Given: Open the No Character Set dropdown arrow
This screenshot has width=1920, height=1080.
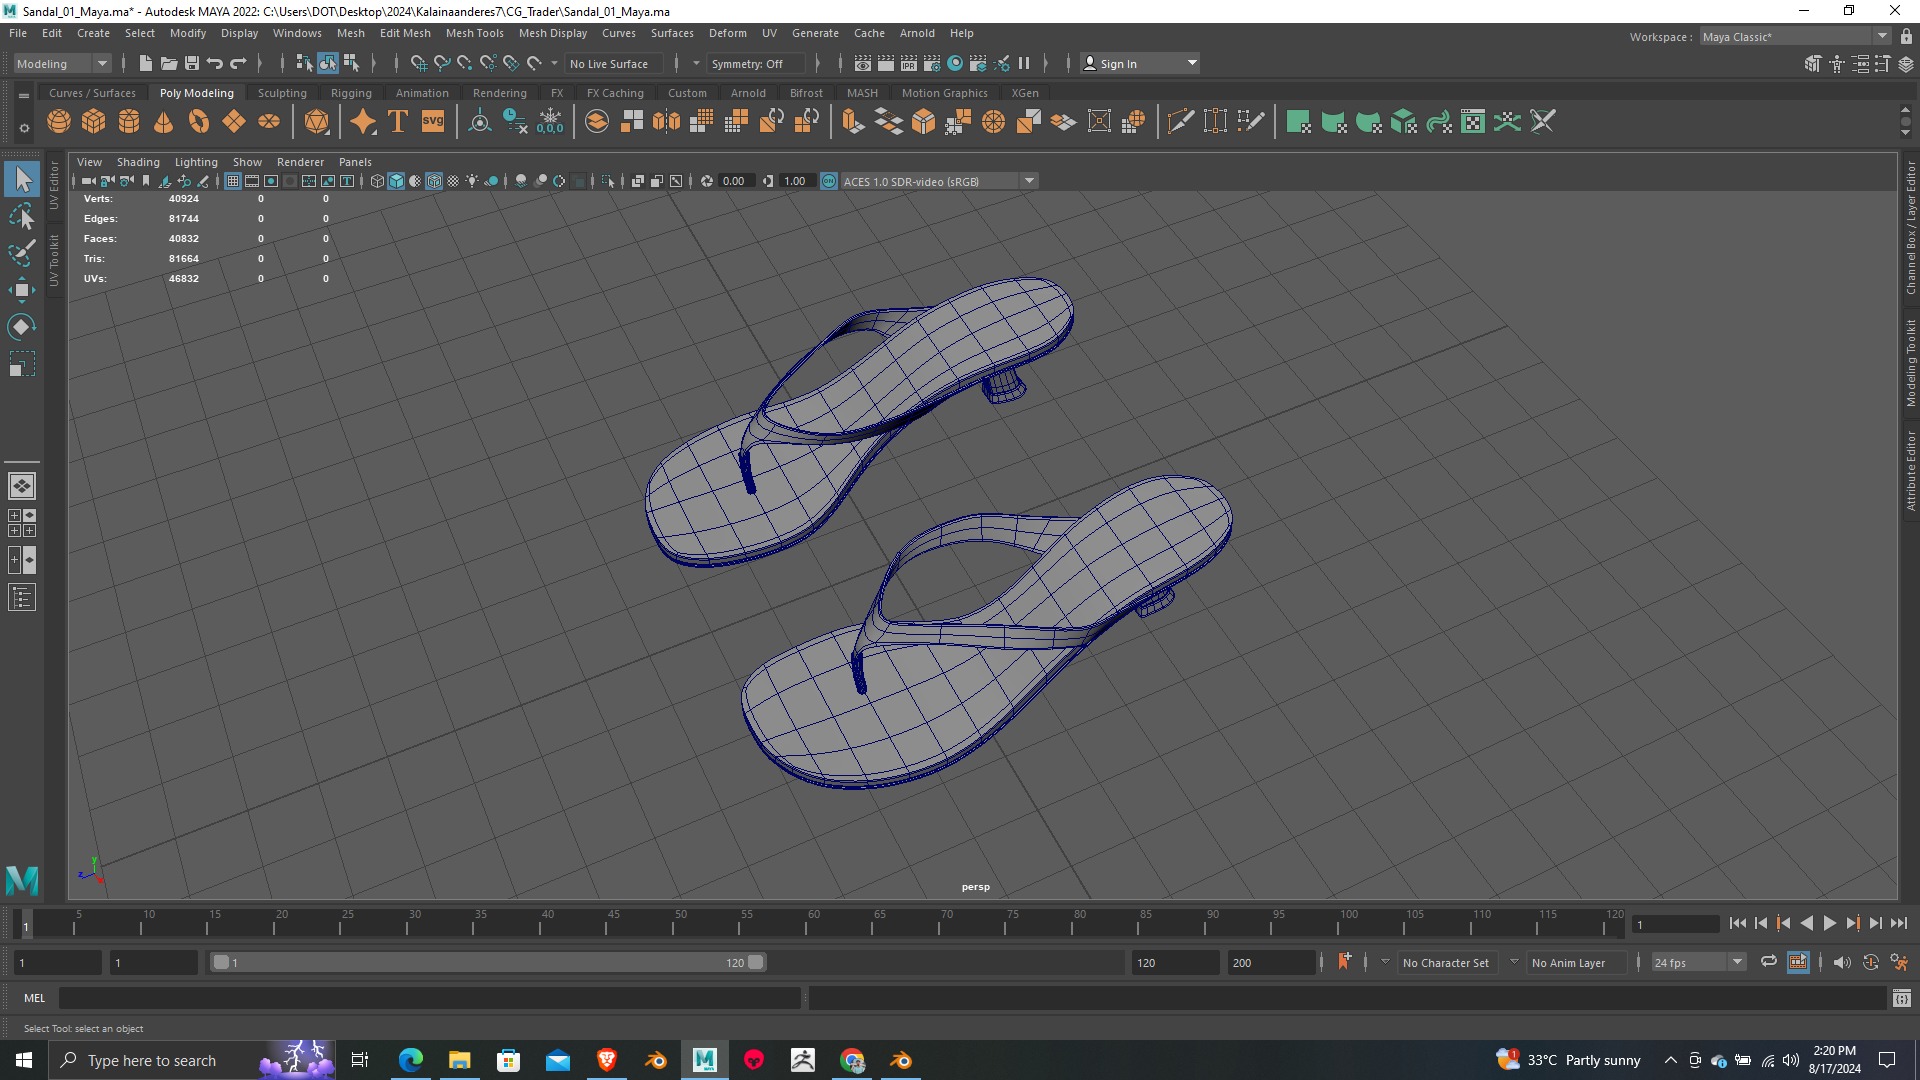Looking at the screenshot, I should click(1385, 962).
